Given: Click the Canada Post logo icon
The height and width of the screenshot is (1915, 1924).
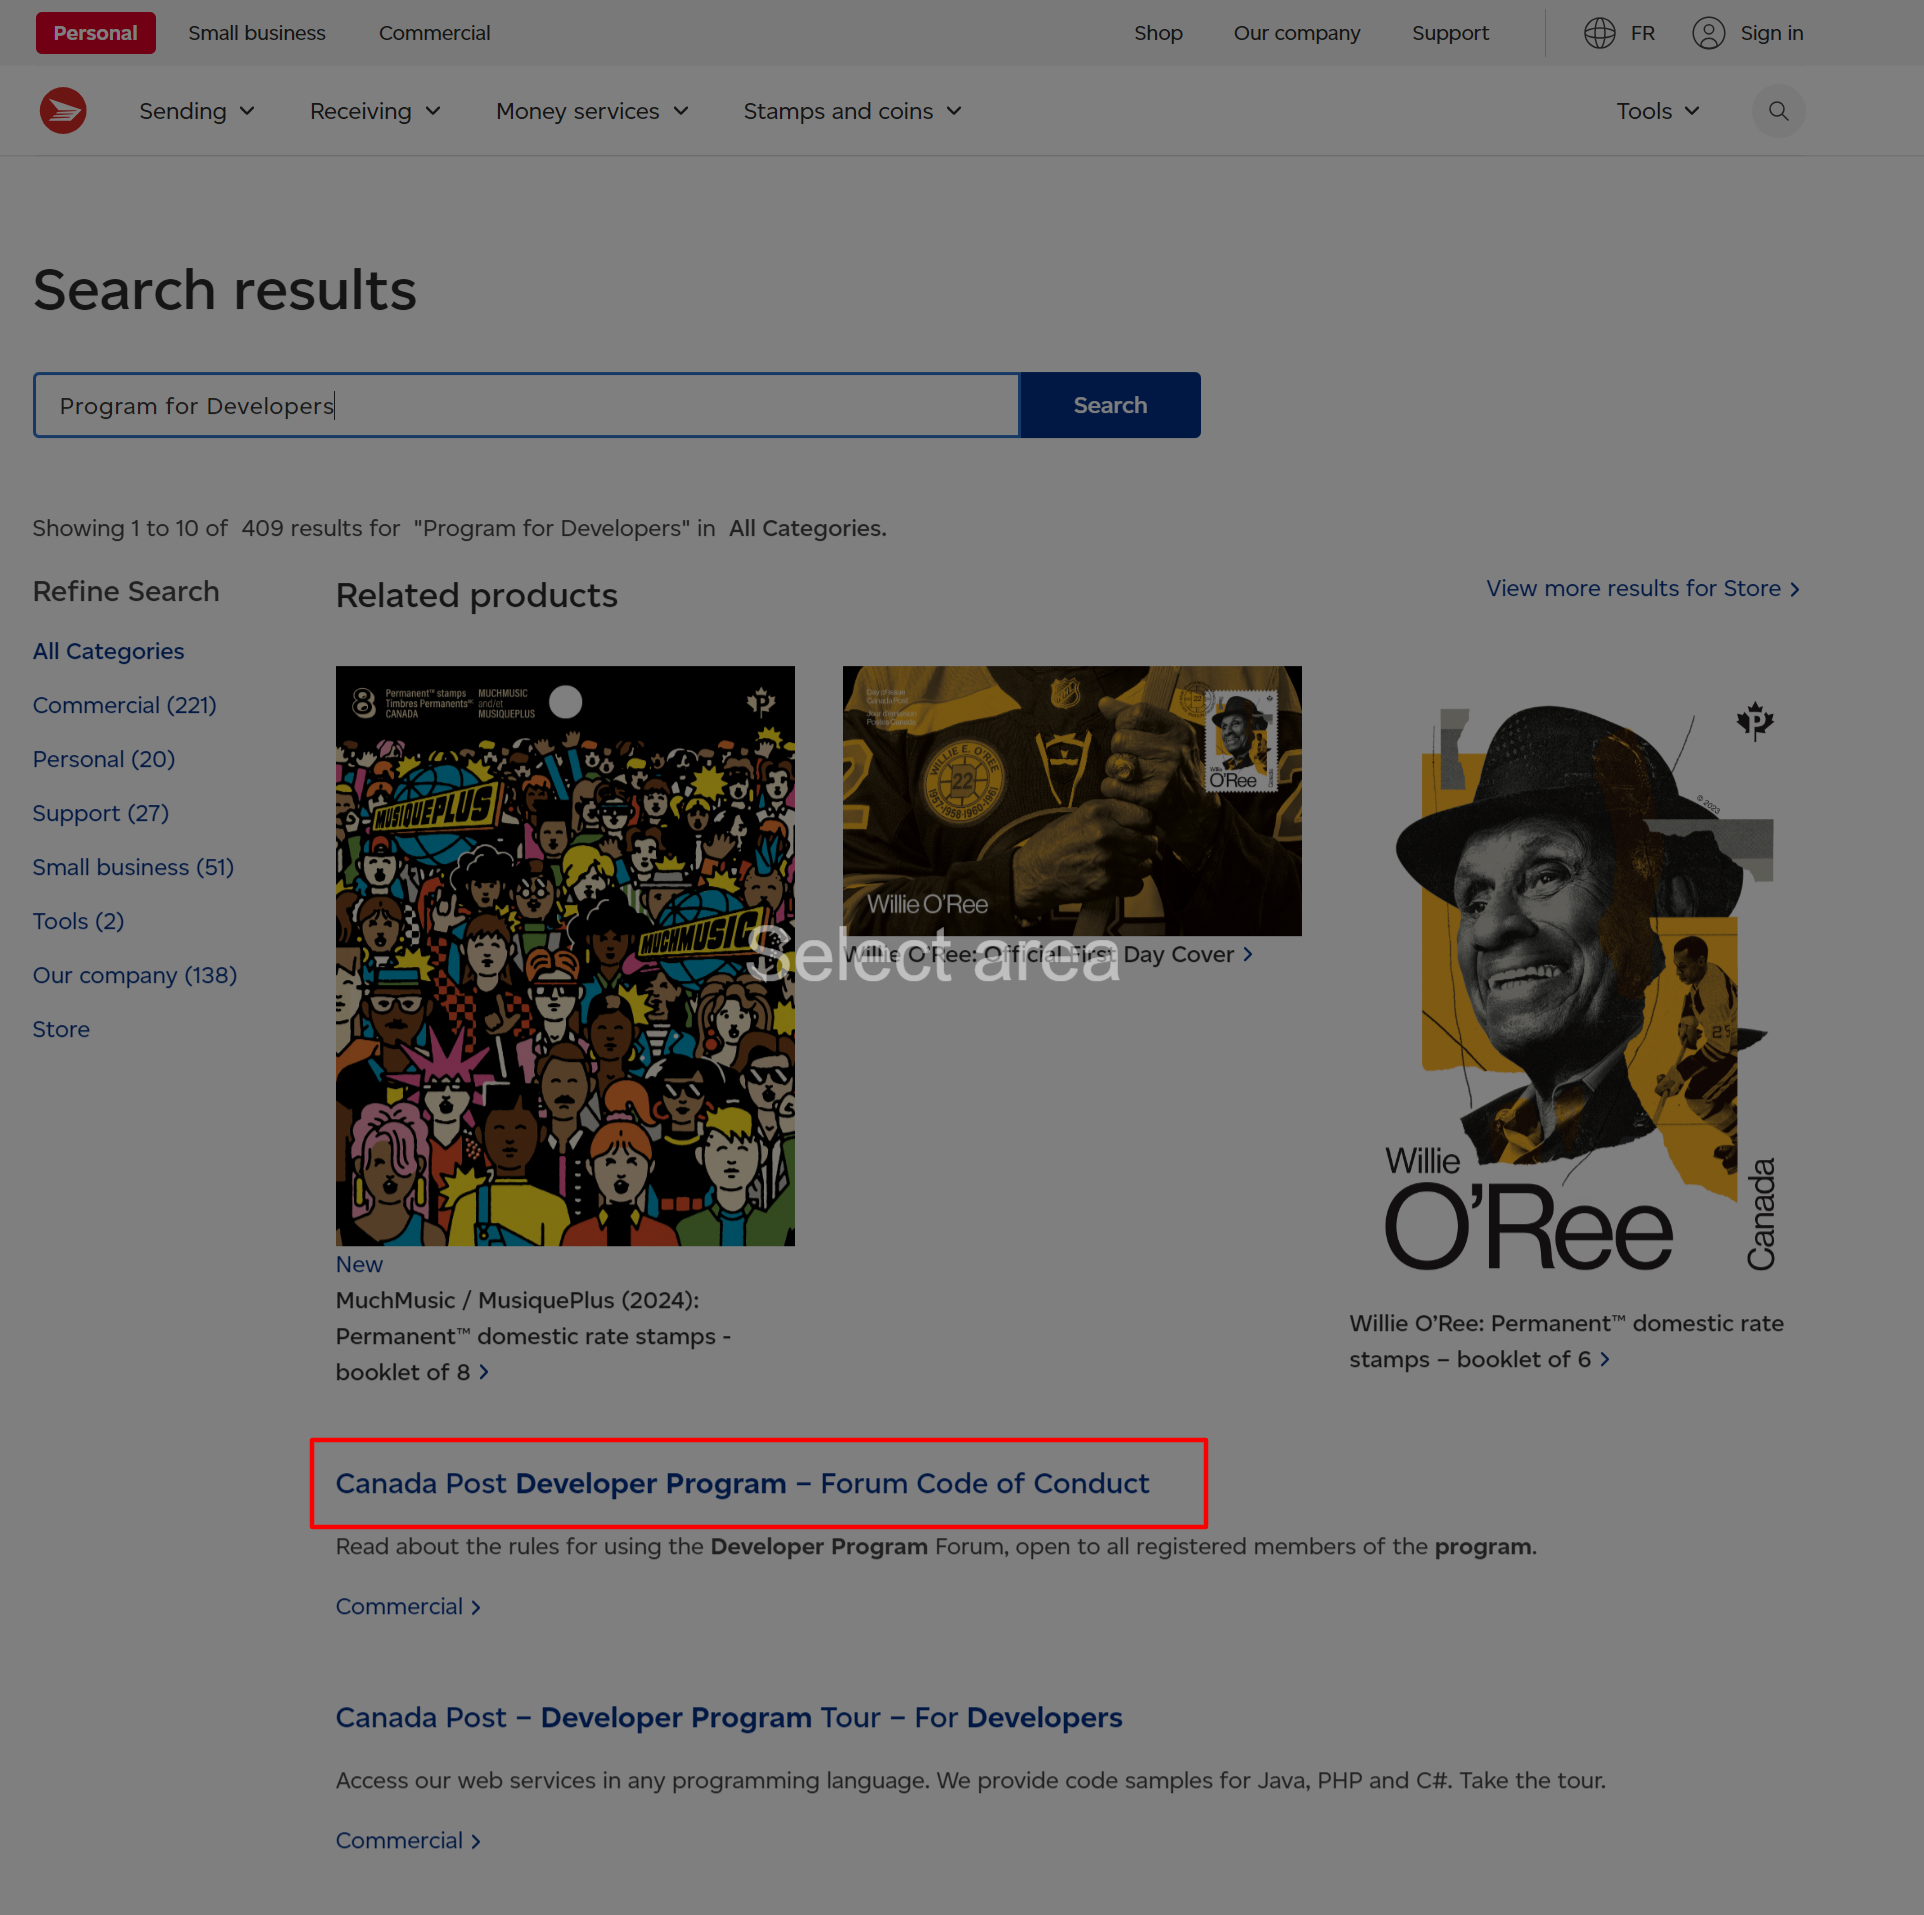Looking at the screenshot, I should [x=63, y=111].
